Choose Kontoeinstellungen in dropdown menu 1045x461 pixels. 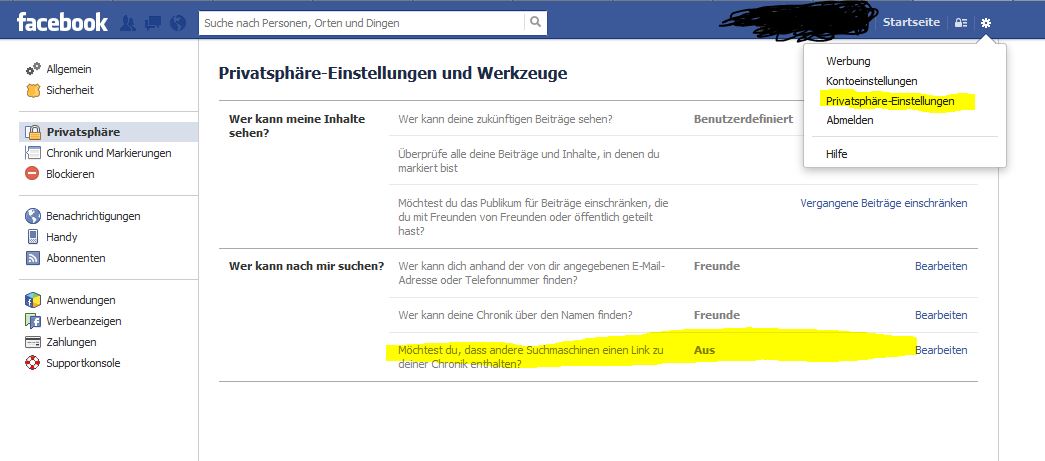tap(872, 81)
